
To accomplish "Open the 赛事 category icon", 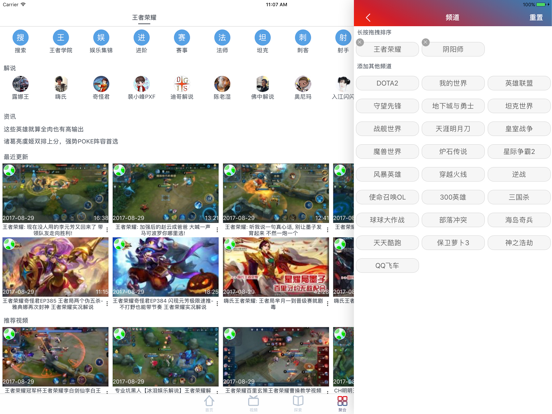I will click(182, 38).
